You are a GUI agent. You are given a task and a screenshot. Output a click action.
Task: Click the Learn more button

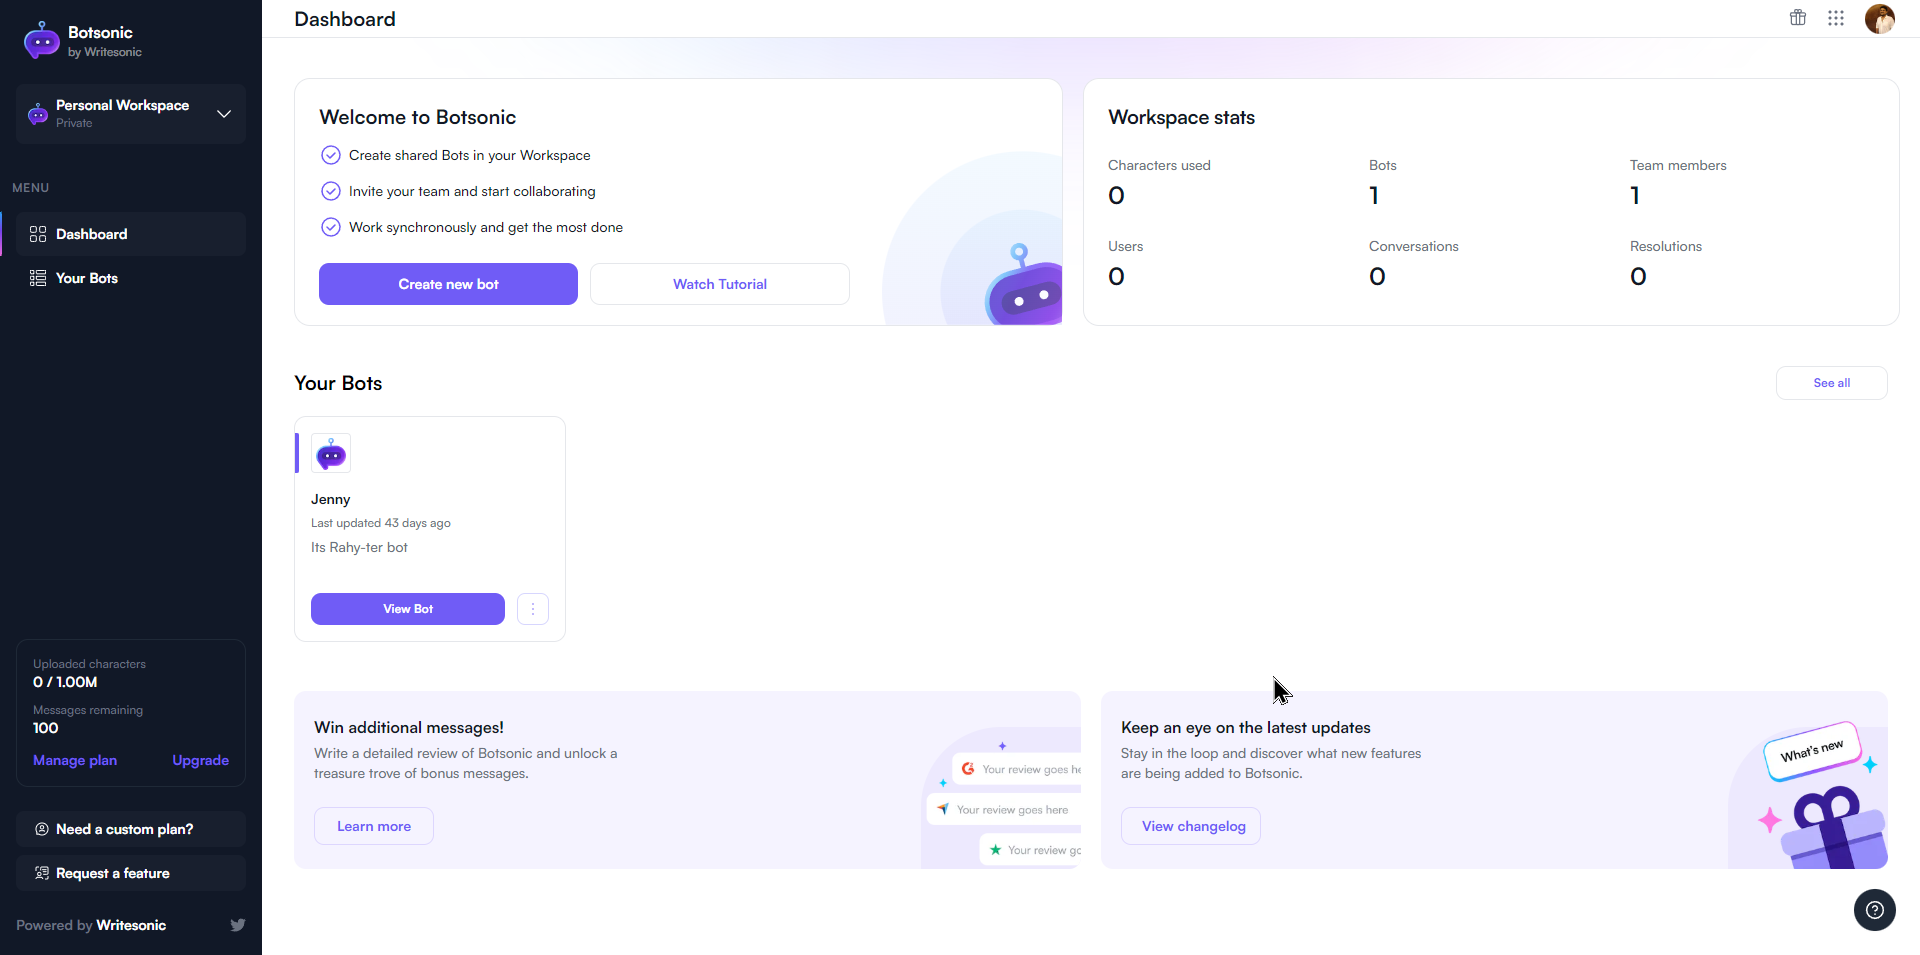tap(374, 826)
